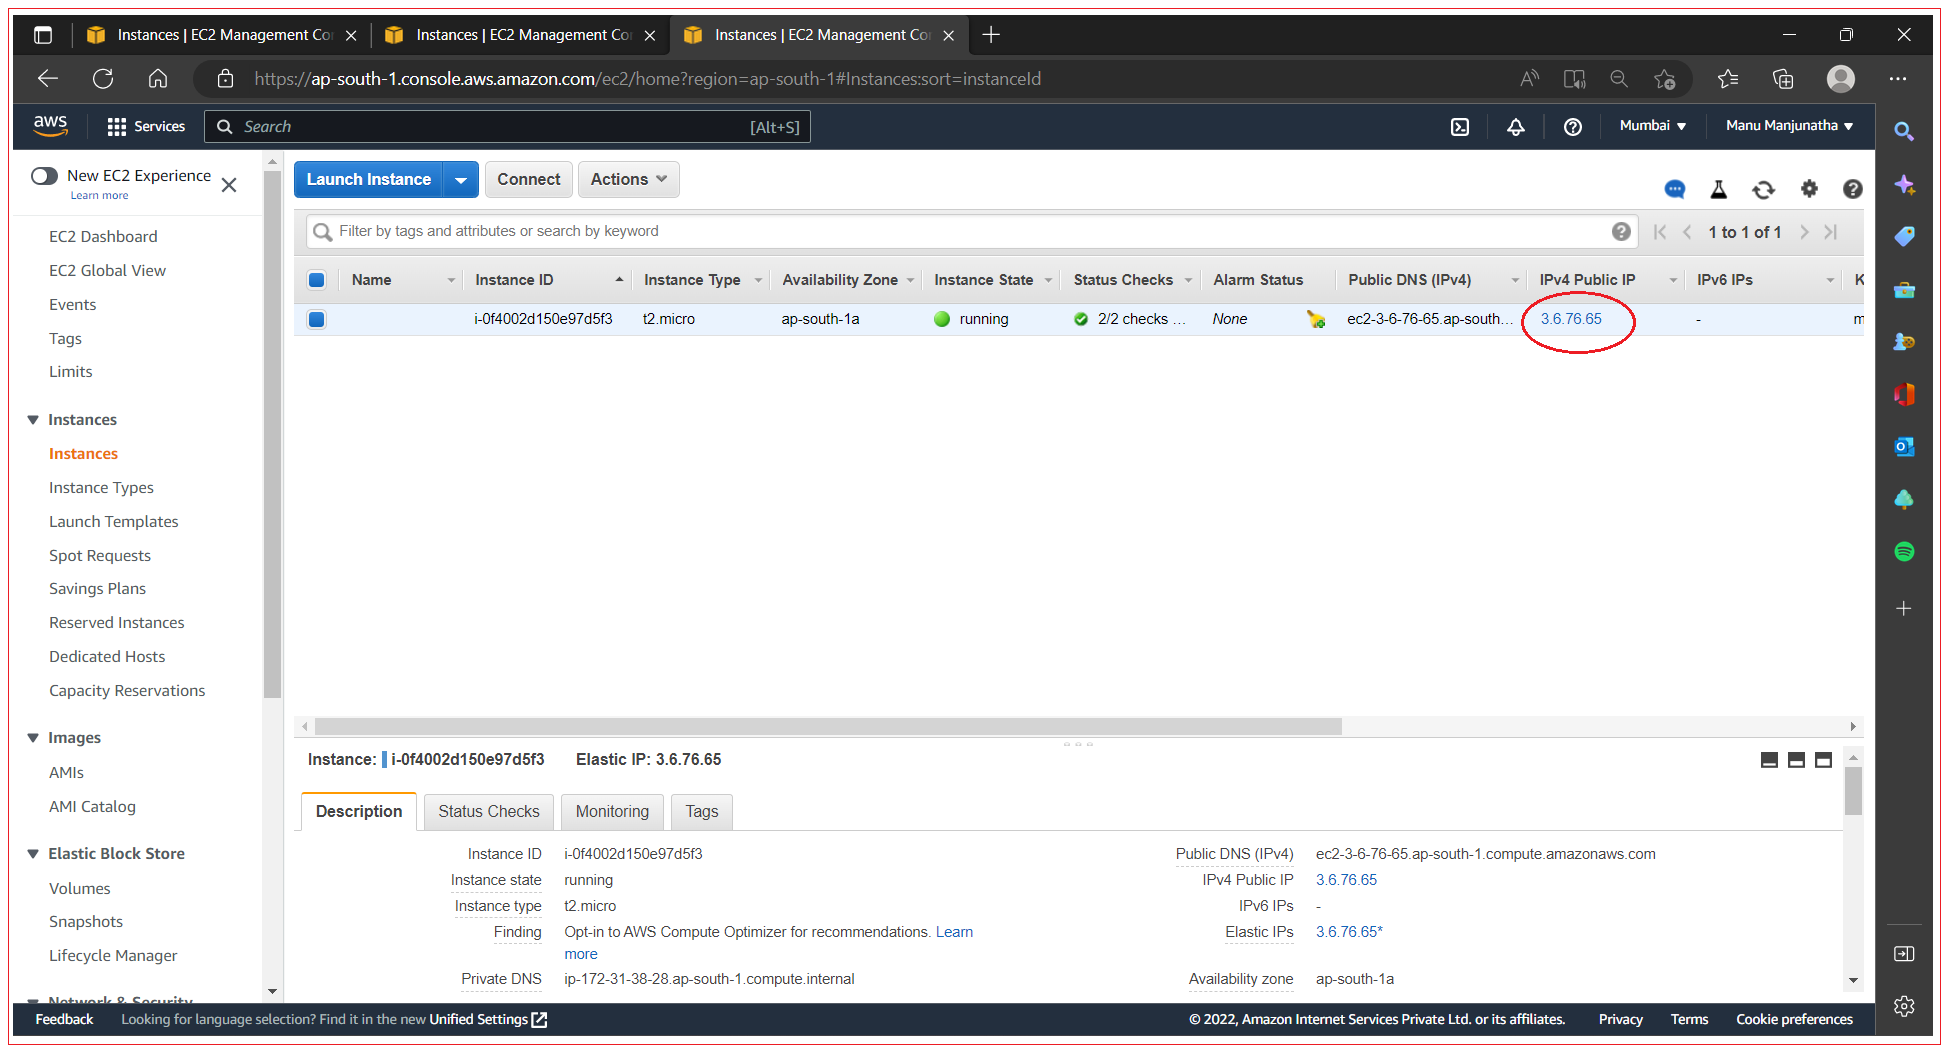Screen dimensions: 1947x1049
Task: Open browser profile avatar
Action: tap(1840, 79)
